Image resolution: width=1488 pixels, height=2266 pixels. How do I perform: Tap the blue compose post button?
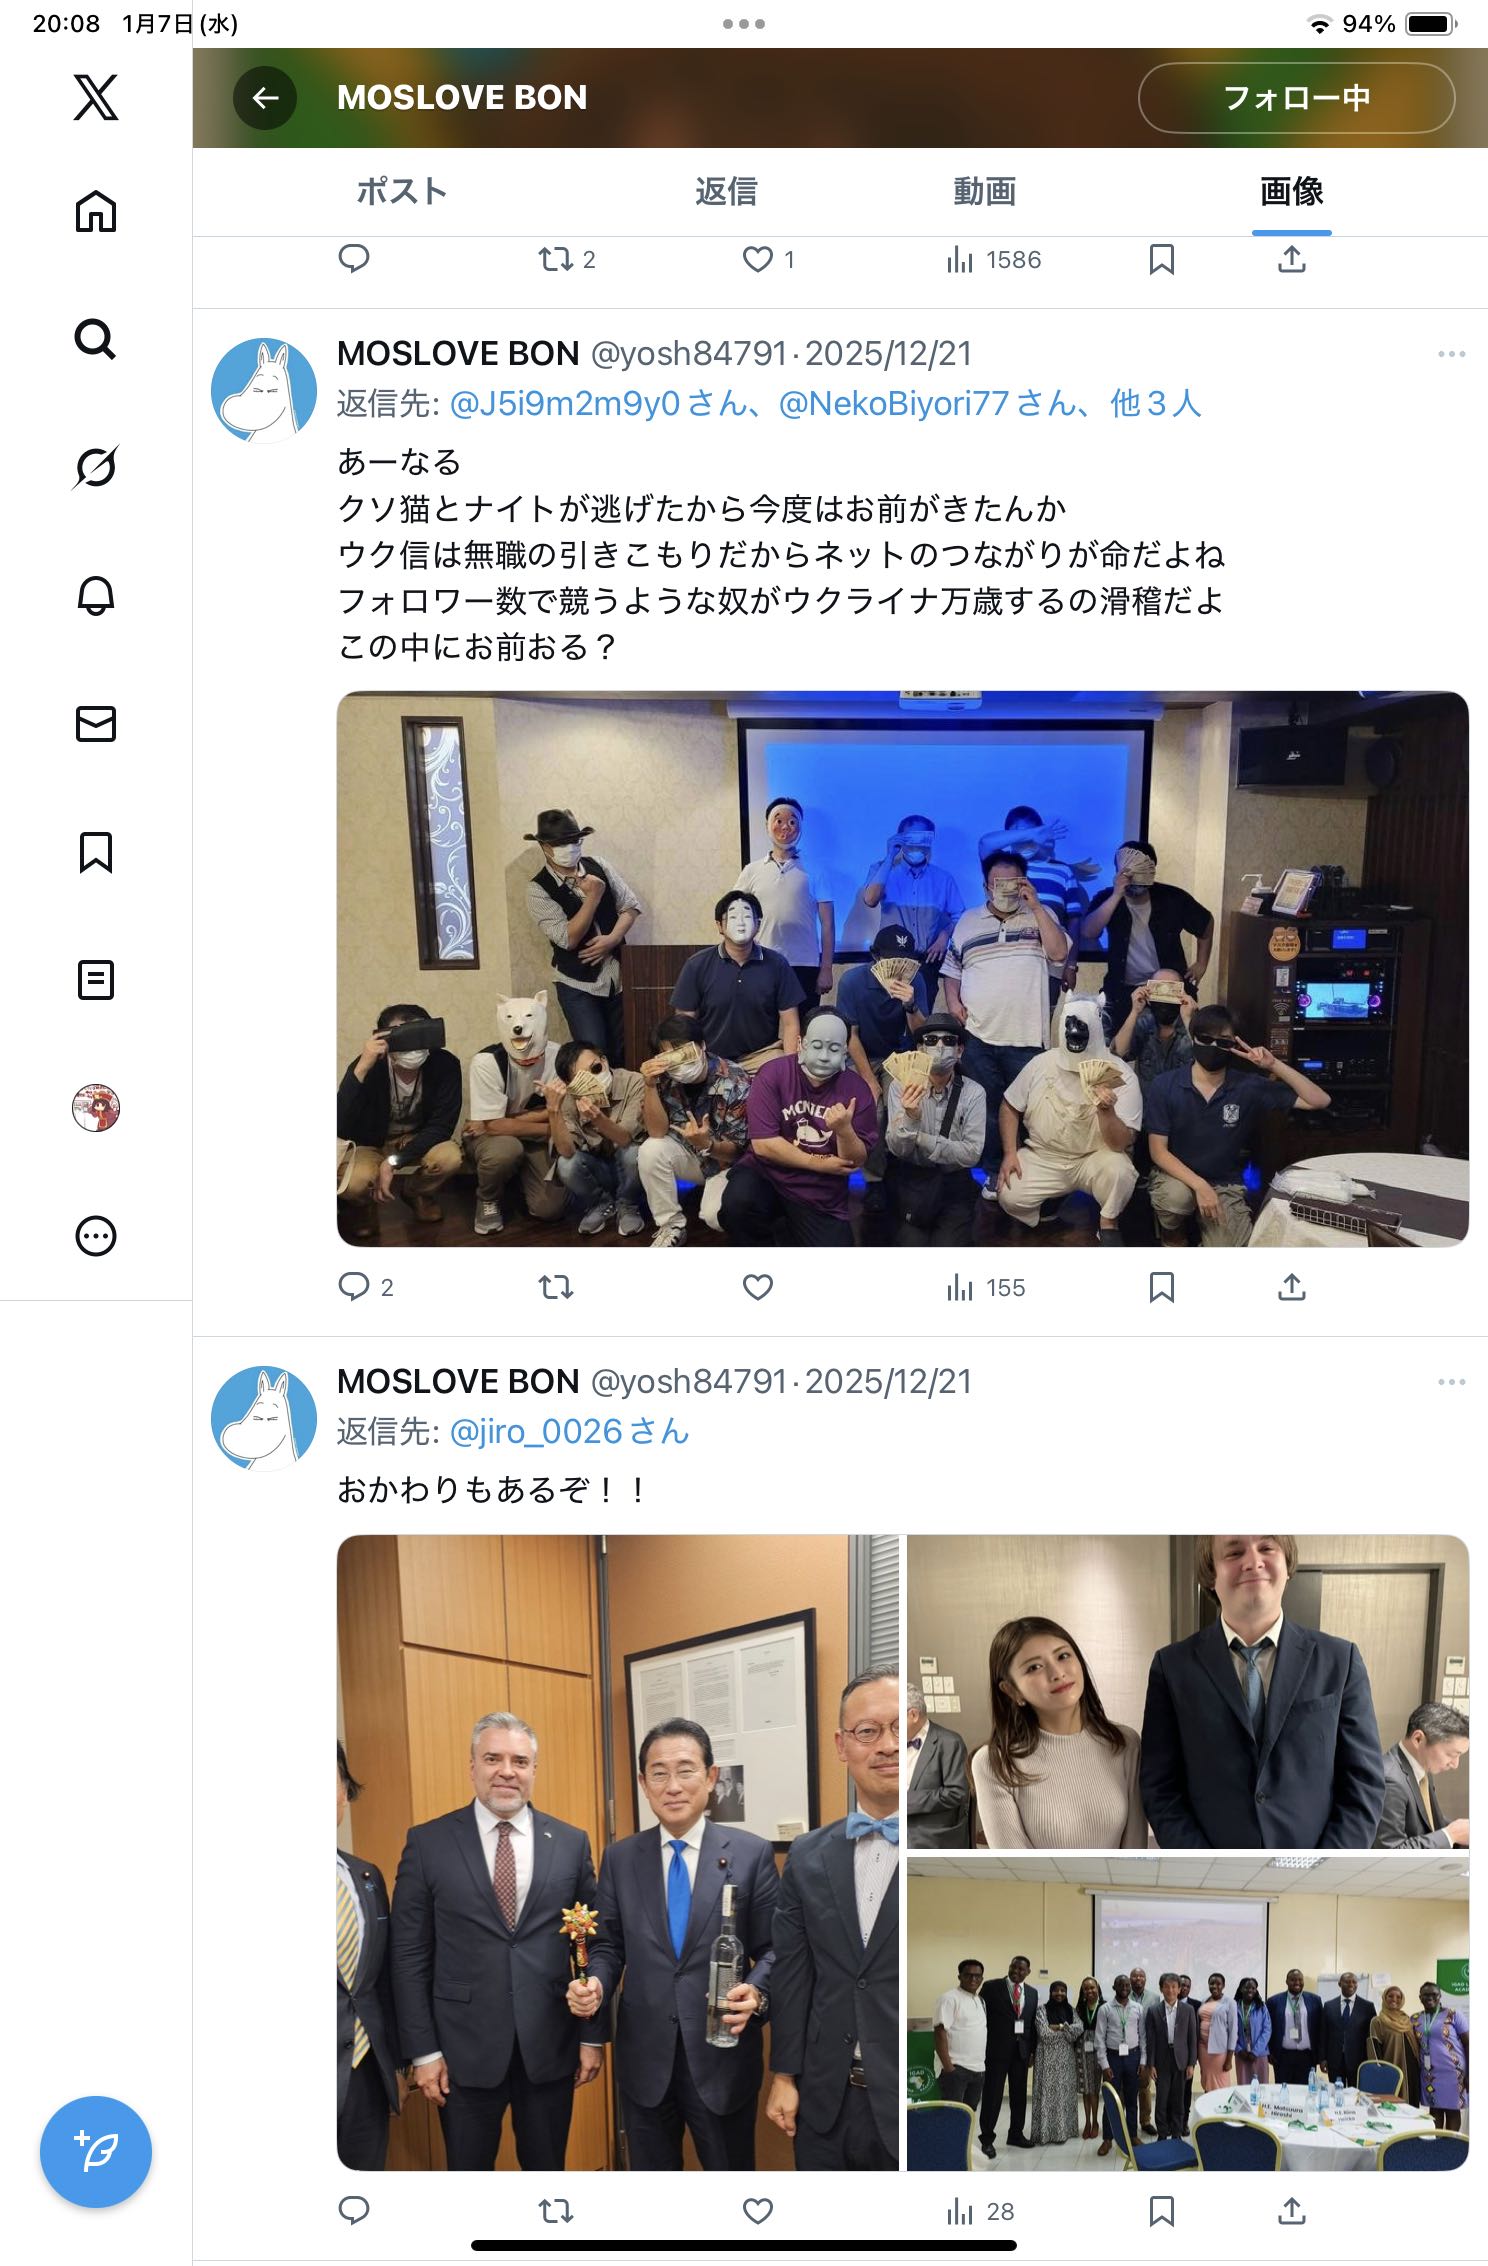[x=96, y=2151]
